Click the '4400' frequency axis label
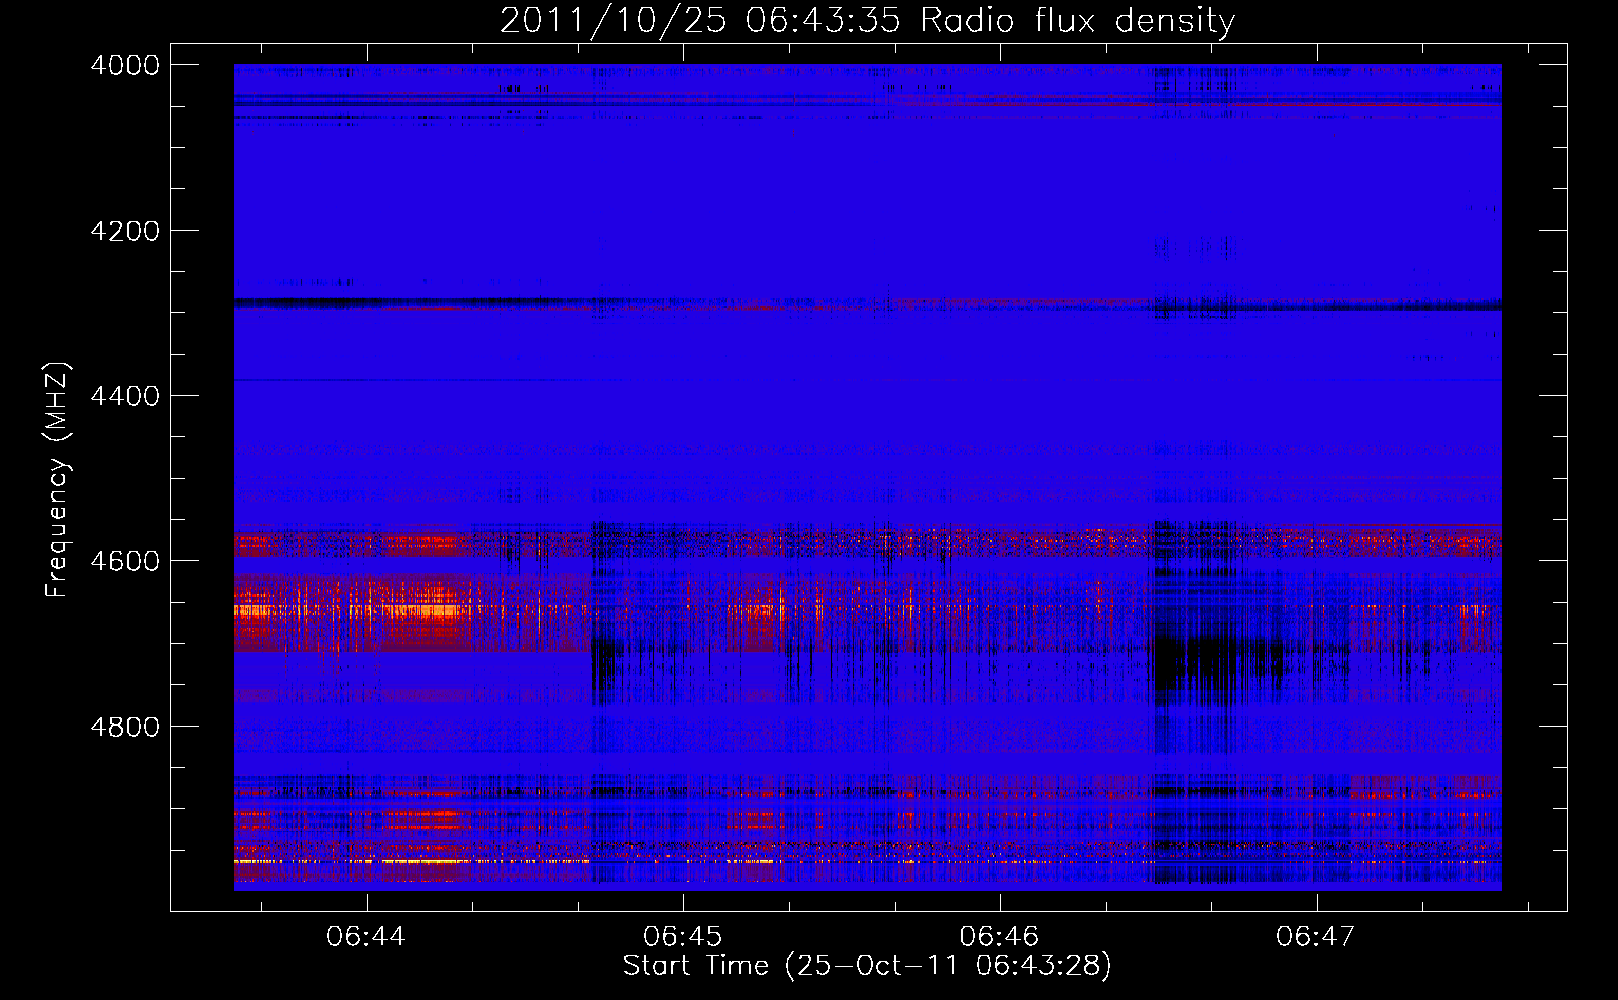The height and width of the screenshot is (1000, 1618). [125, 396]
